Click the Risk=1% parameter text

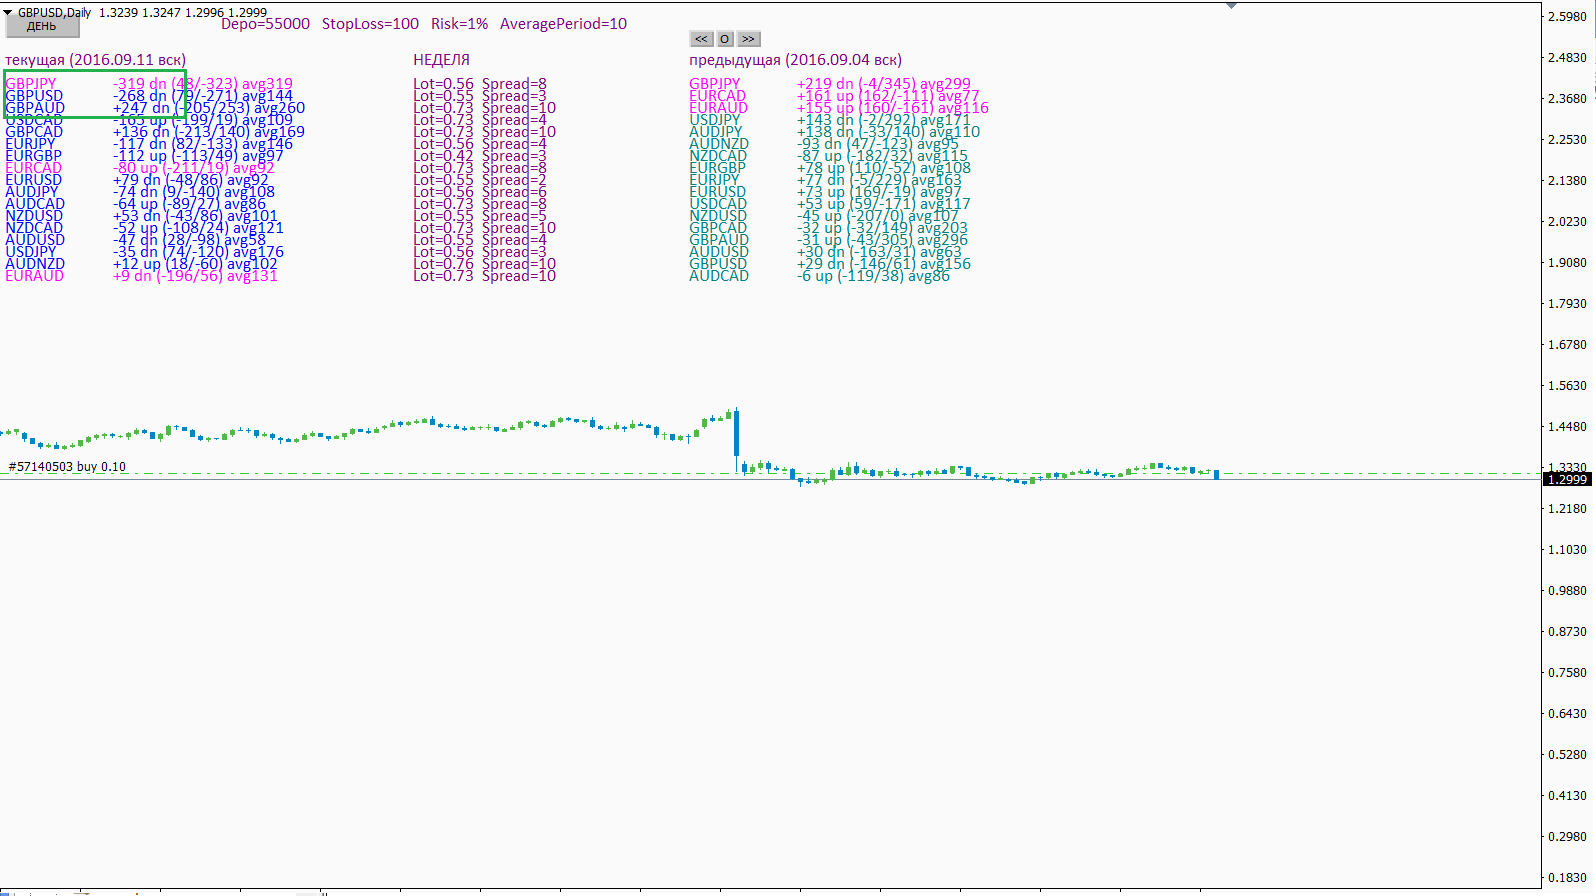pos(459,24)
